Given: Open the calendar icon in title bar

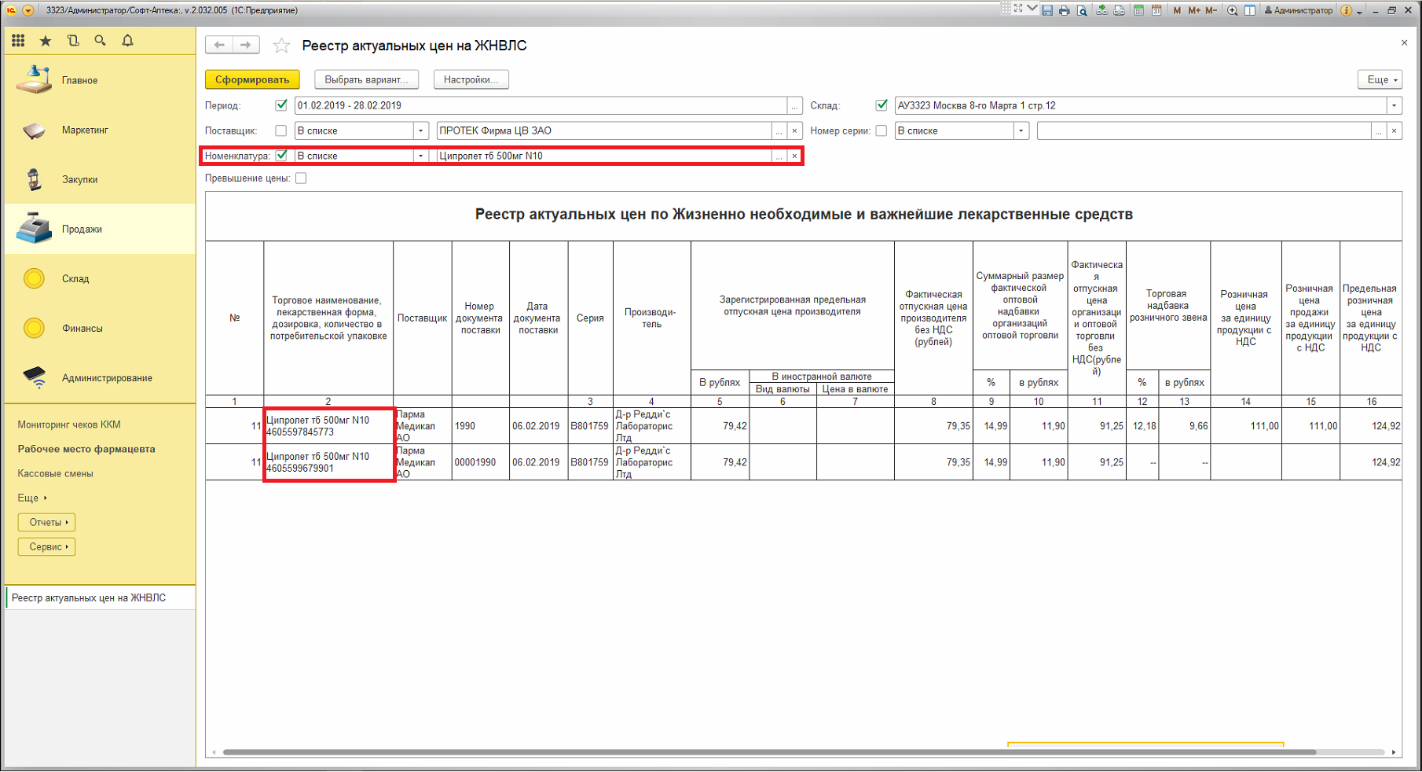Looking at the screenshot, I should [1157, 10].
